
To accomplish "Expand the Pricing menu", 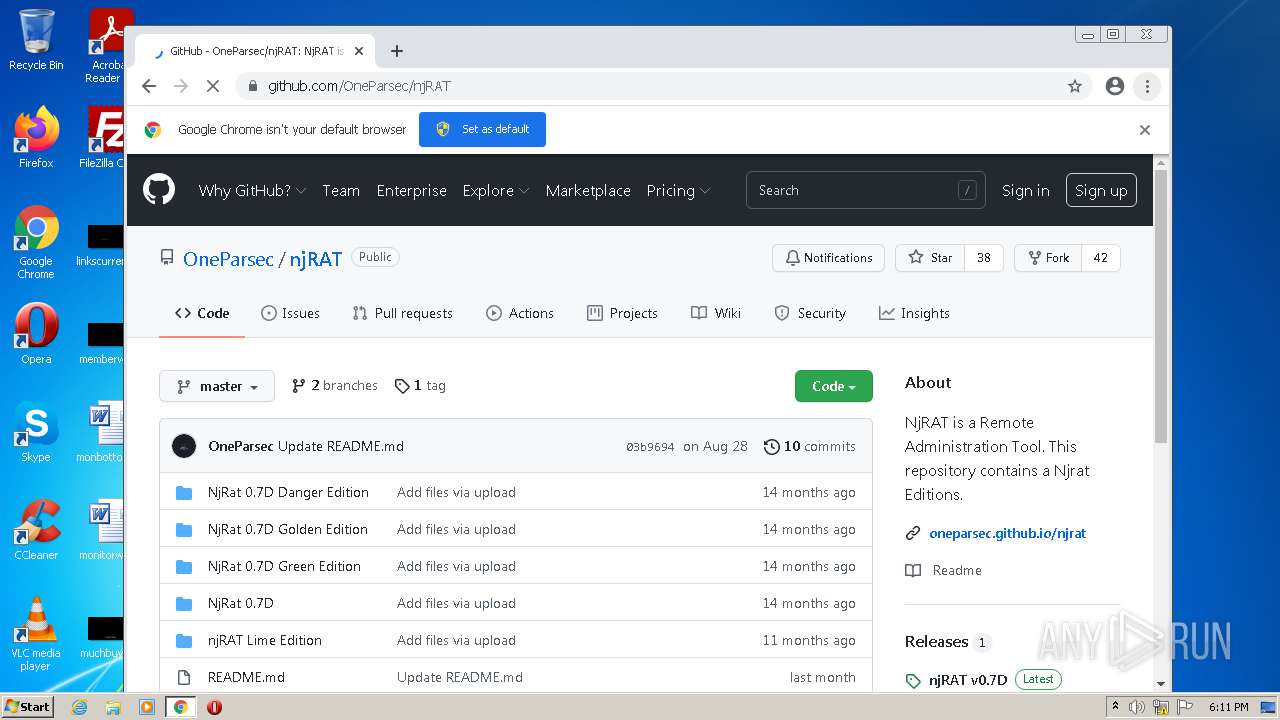I will pos(678,190).
